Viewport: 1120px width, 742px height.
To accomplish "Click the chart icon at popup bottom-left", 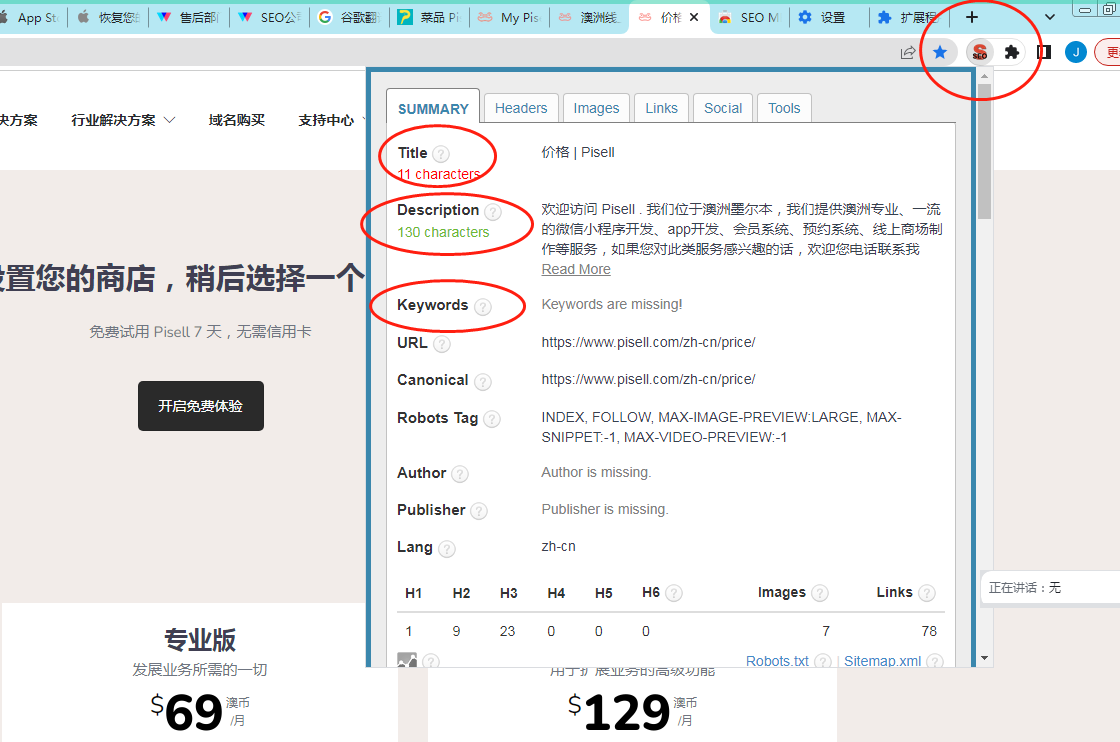I will 407,661.
